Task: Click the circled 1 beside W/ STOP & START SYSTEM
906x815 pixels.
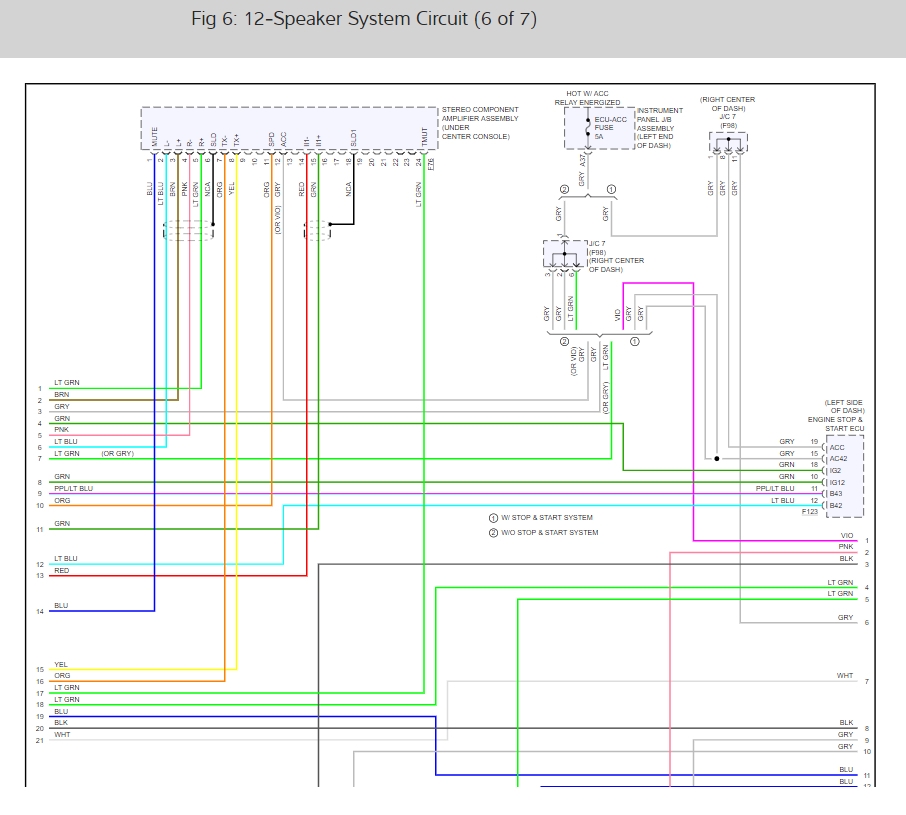Action: (x=493, y=518)
